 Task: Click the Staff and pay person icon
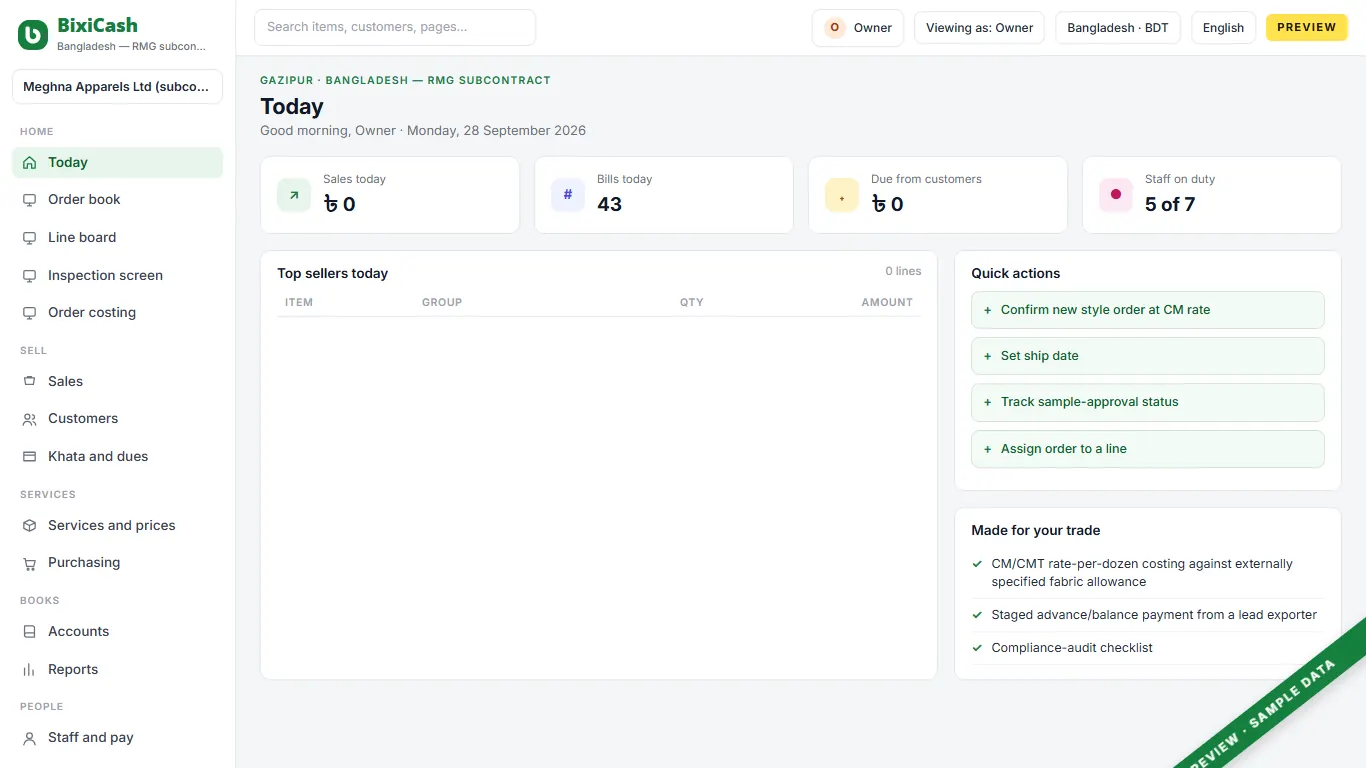point(29,738)
